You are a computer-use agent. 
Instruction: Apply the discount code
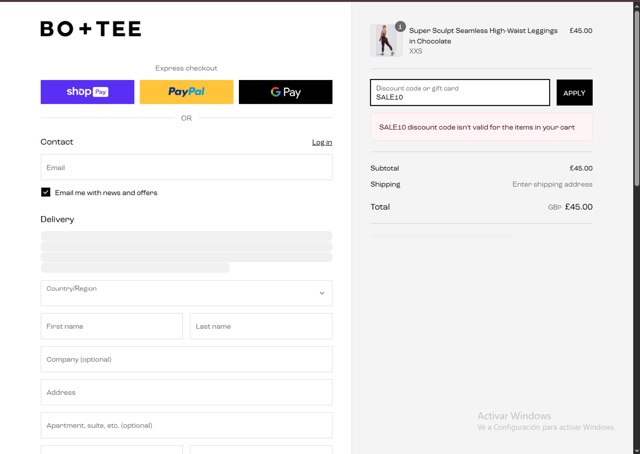(575, 93)
